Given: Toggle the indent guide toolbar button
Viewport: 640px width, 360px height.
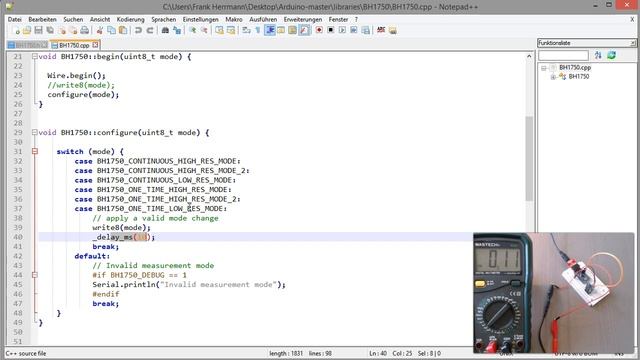Looking at the screenshot, I should tap(270, 30).
